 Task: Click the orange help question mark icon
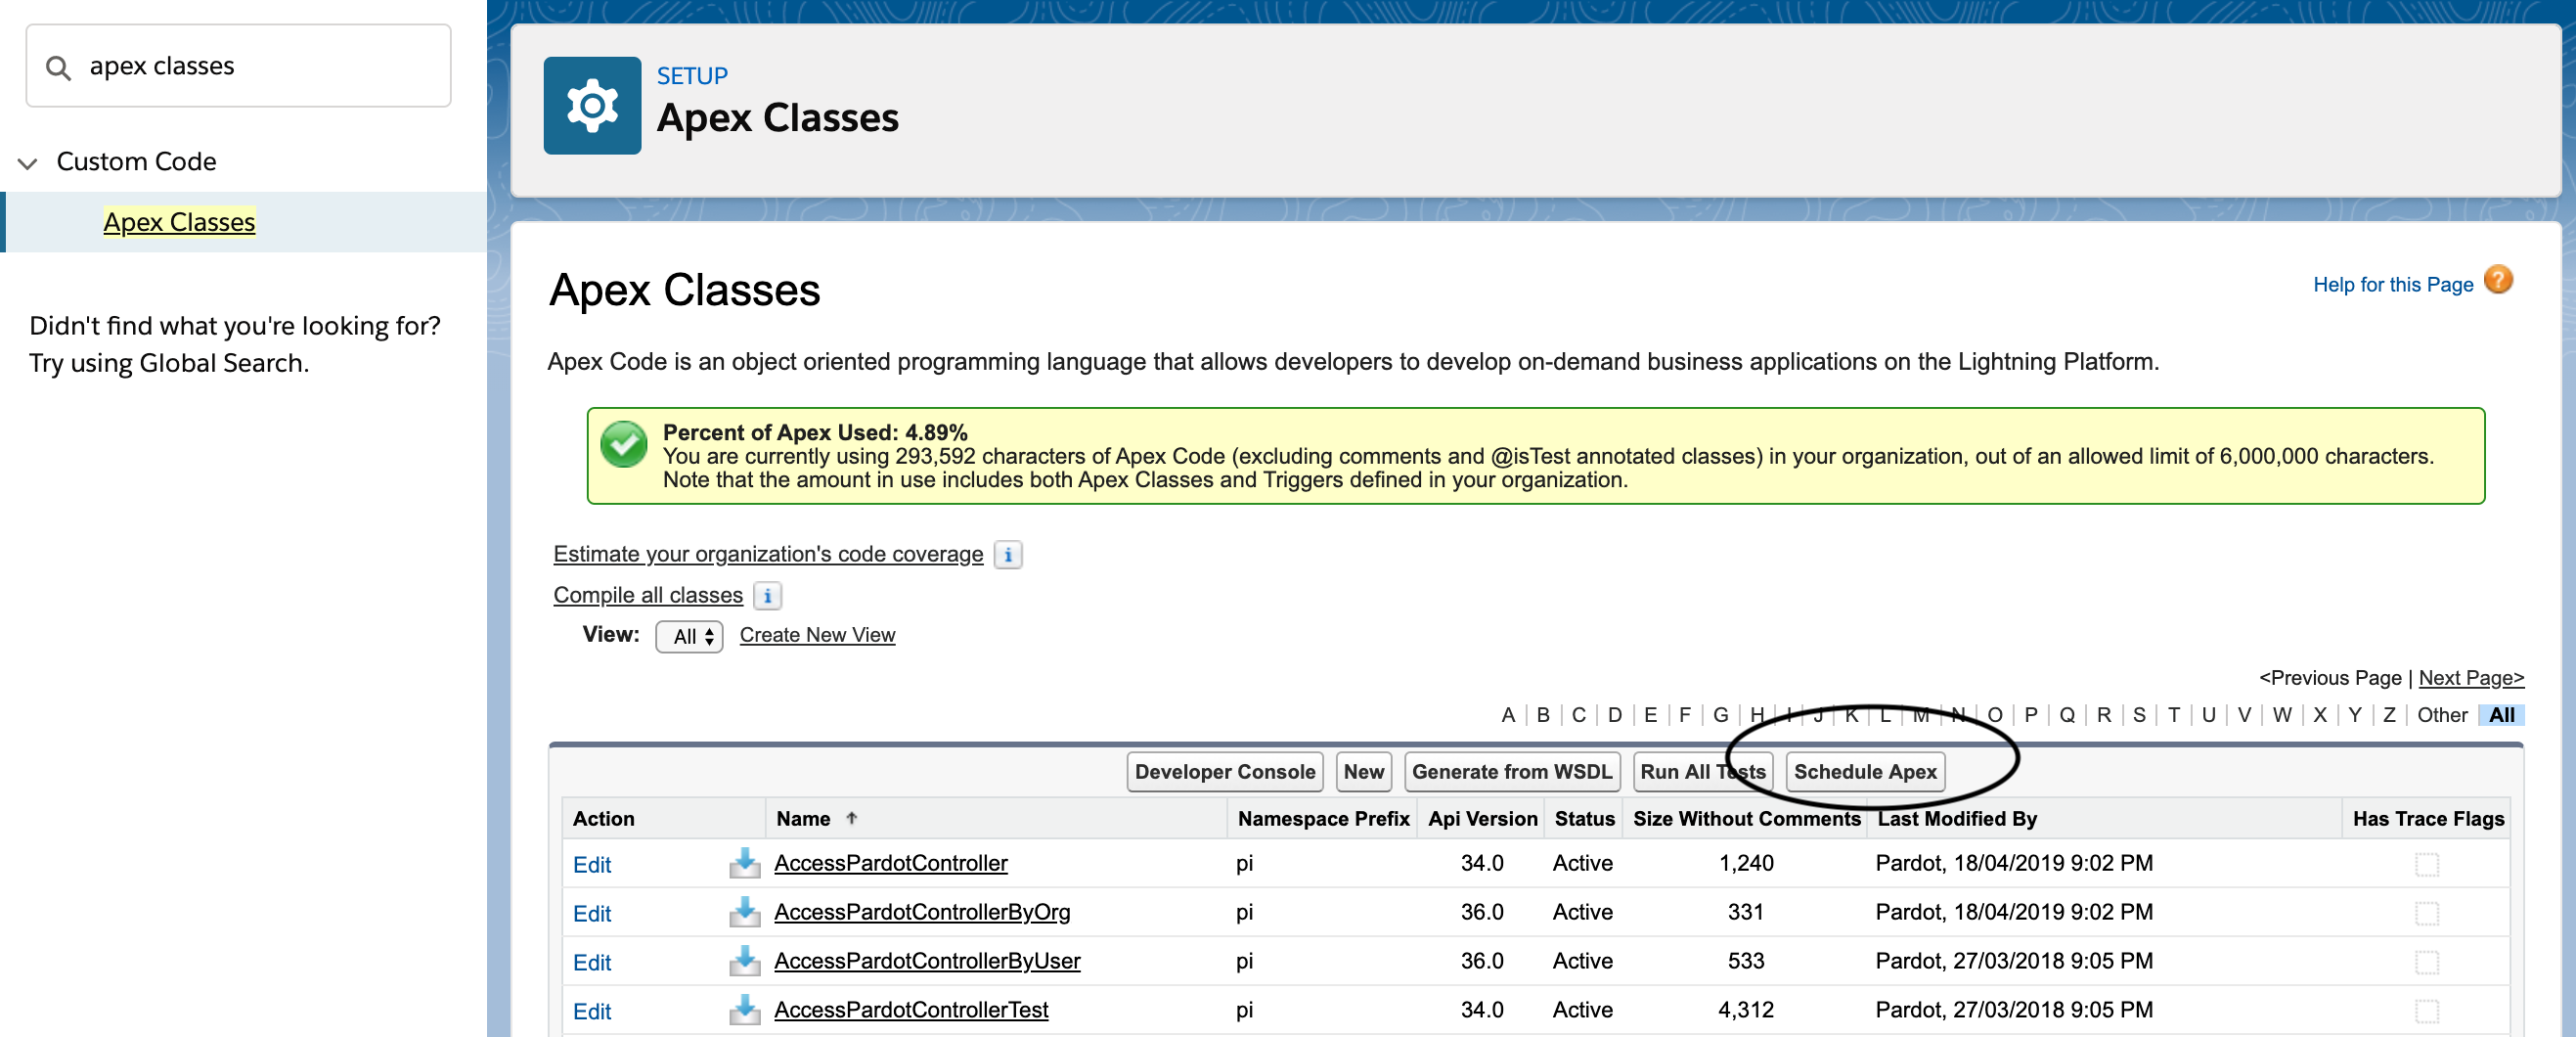pyautogui.click(x=2497, y=280)
